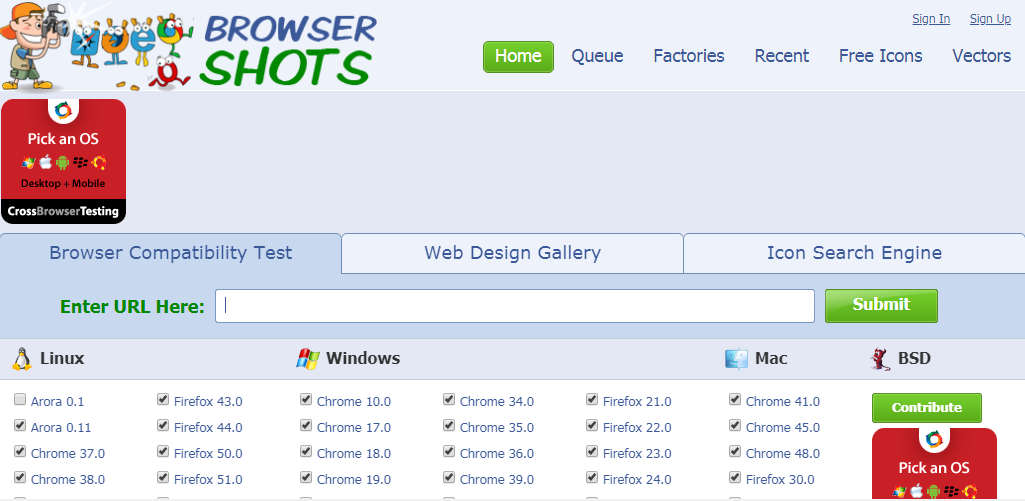This screenshot has width=1025, height=501.
Task: Uncheck the Chrome 39.0 checkbox
Action: [448, 477]
